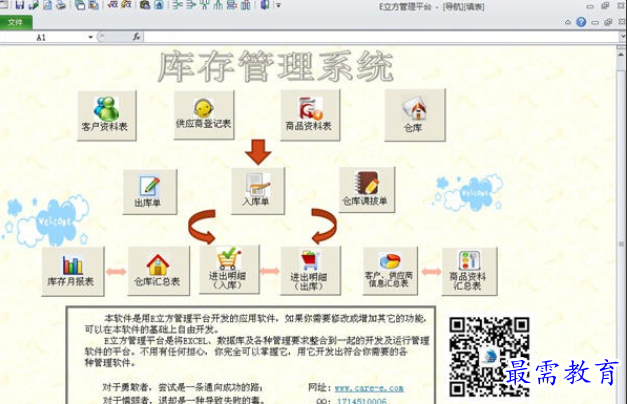Collapse the ribbon using the caret icon
This screenshot has width=627, height=404.
568,22
